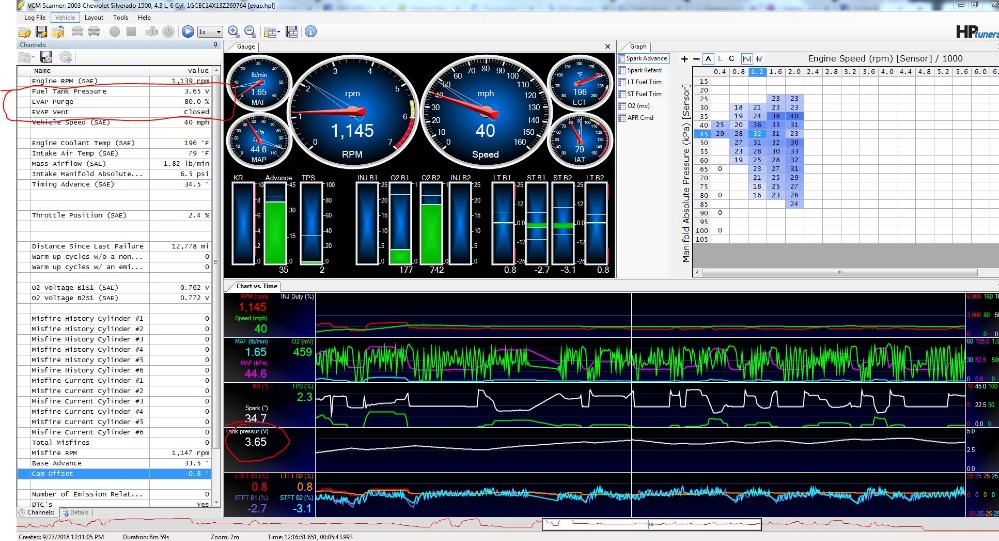Switch to the Details tab
The height and width of the screenshot is (541, 999).
76,512
